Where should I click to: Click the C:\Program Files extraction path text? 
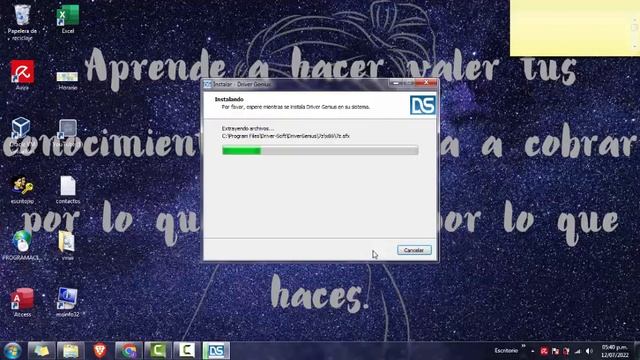click(x=286, y=136)
